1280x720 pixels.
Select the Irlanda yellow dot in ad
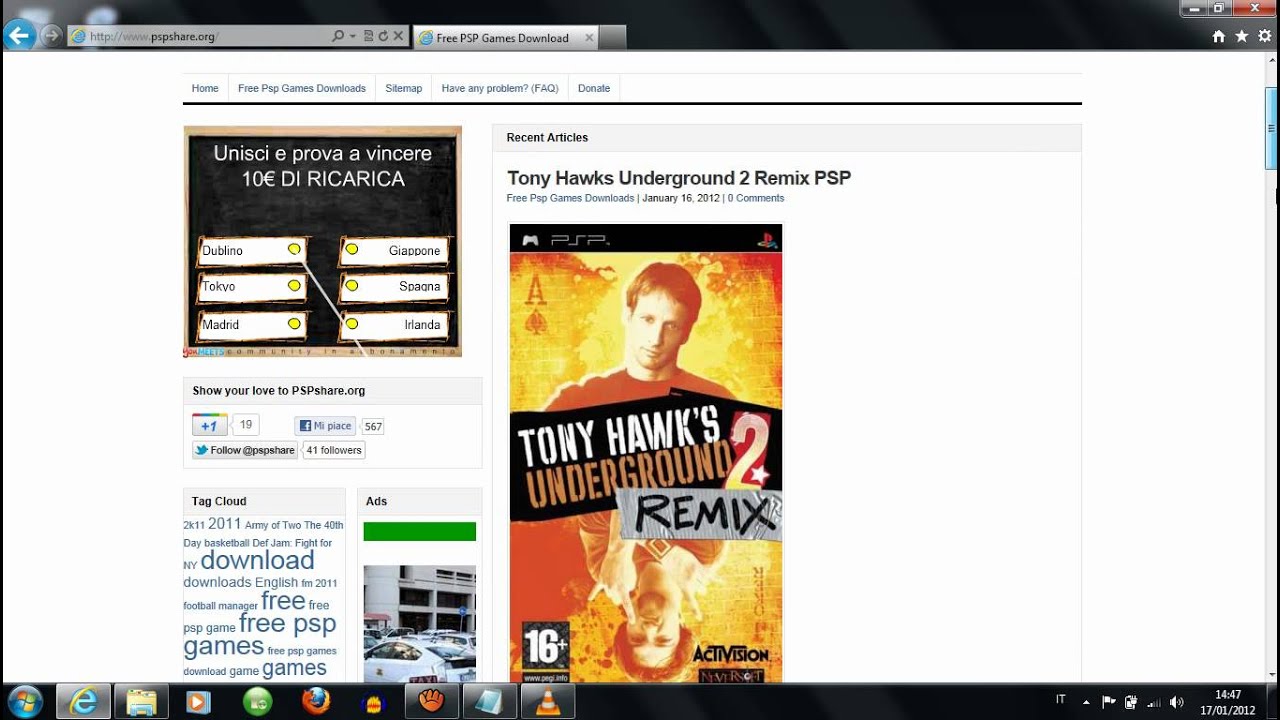pos(352,324)
